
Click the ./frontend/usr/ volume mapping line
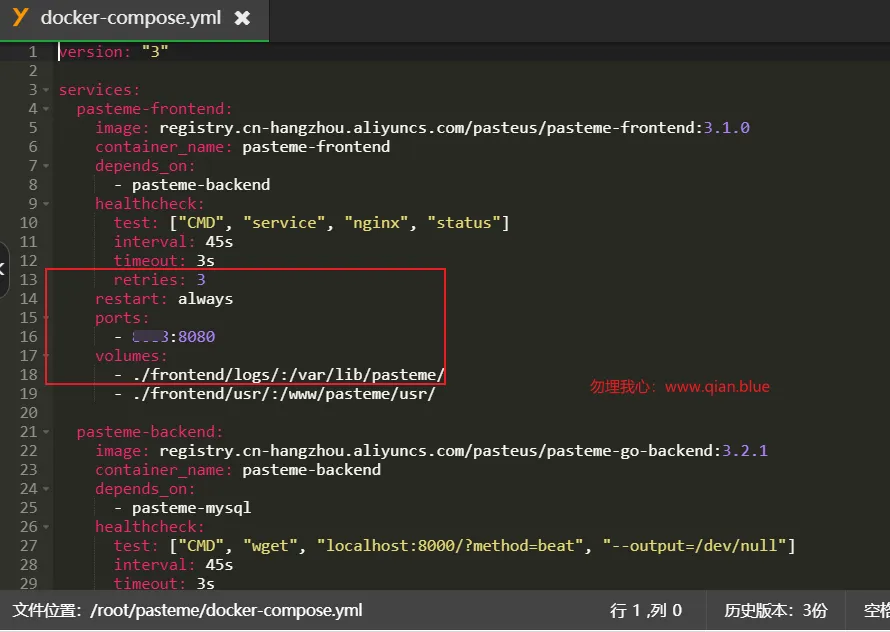click(x=275, y=394)
